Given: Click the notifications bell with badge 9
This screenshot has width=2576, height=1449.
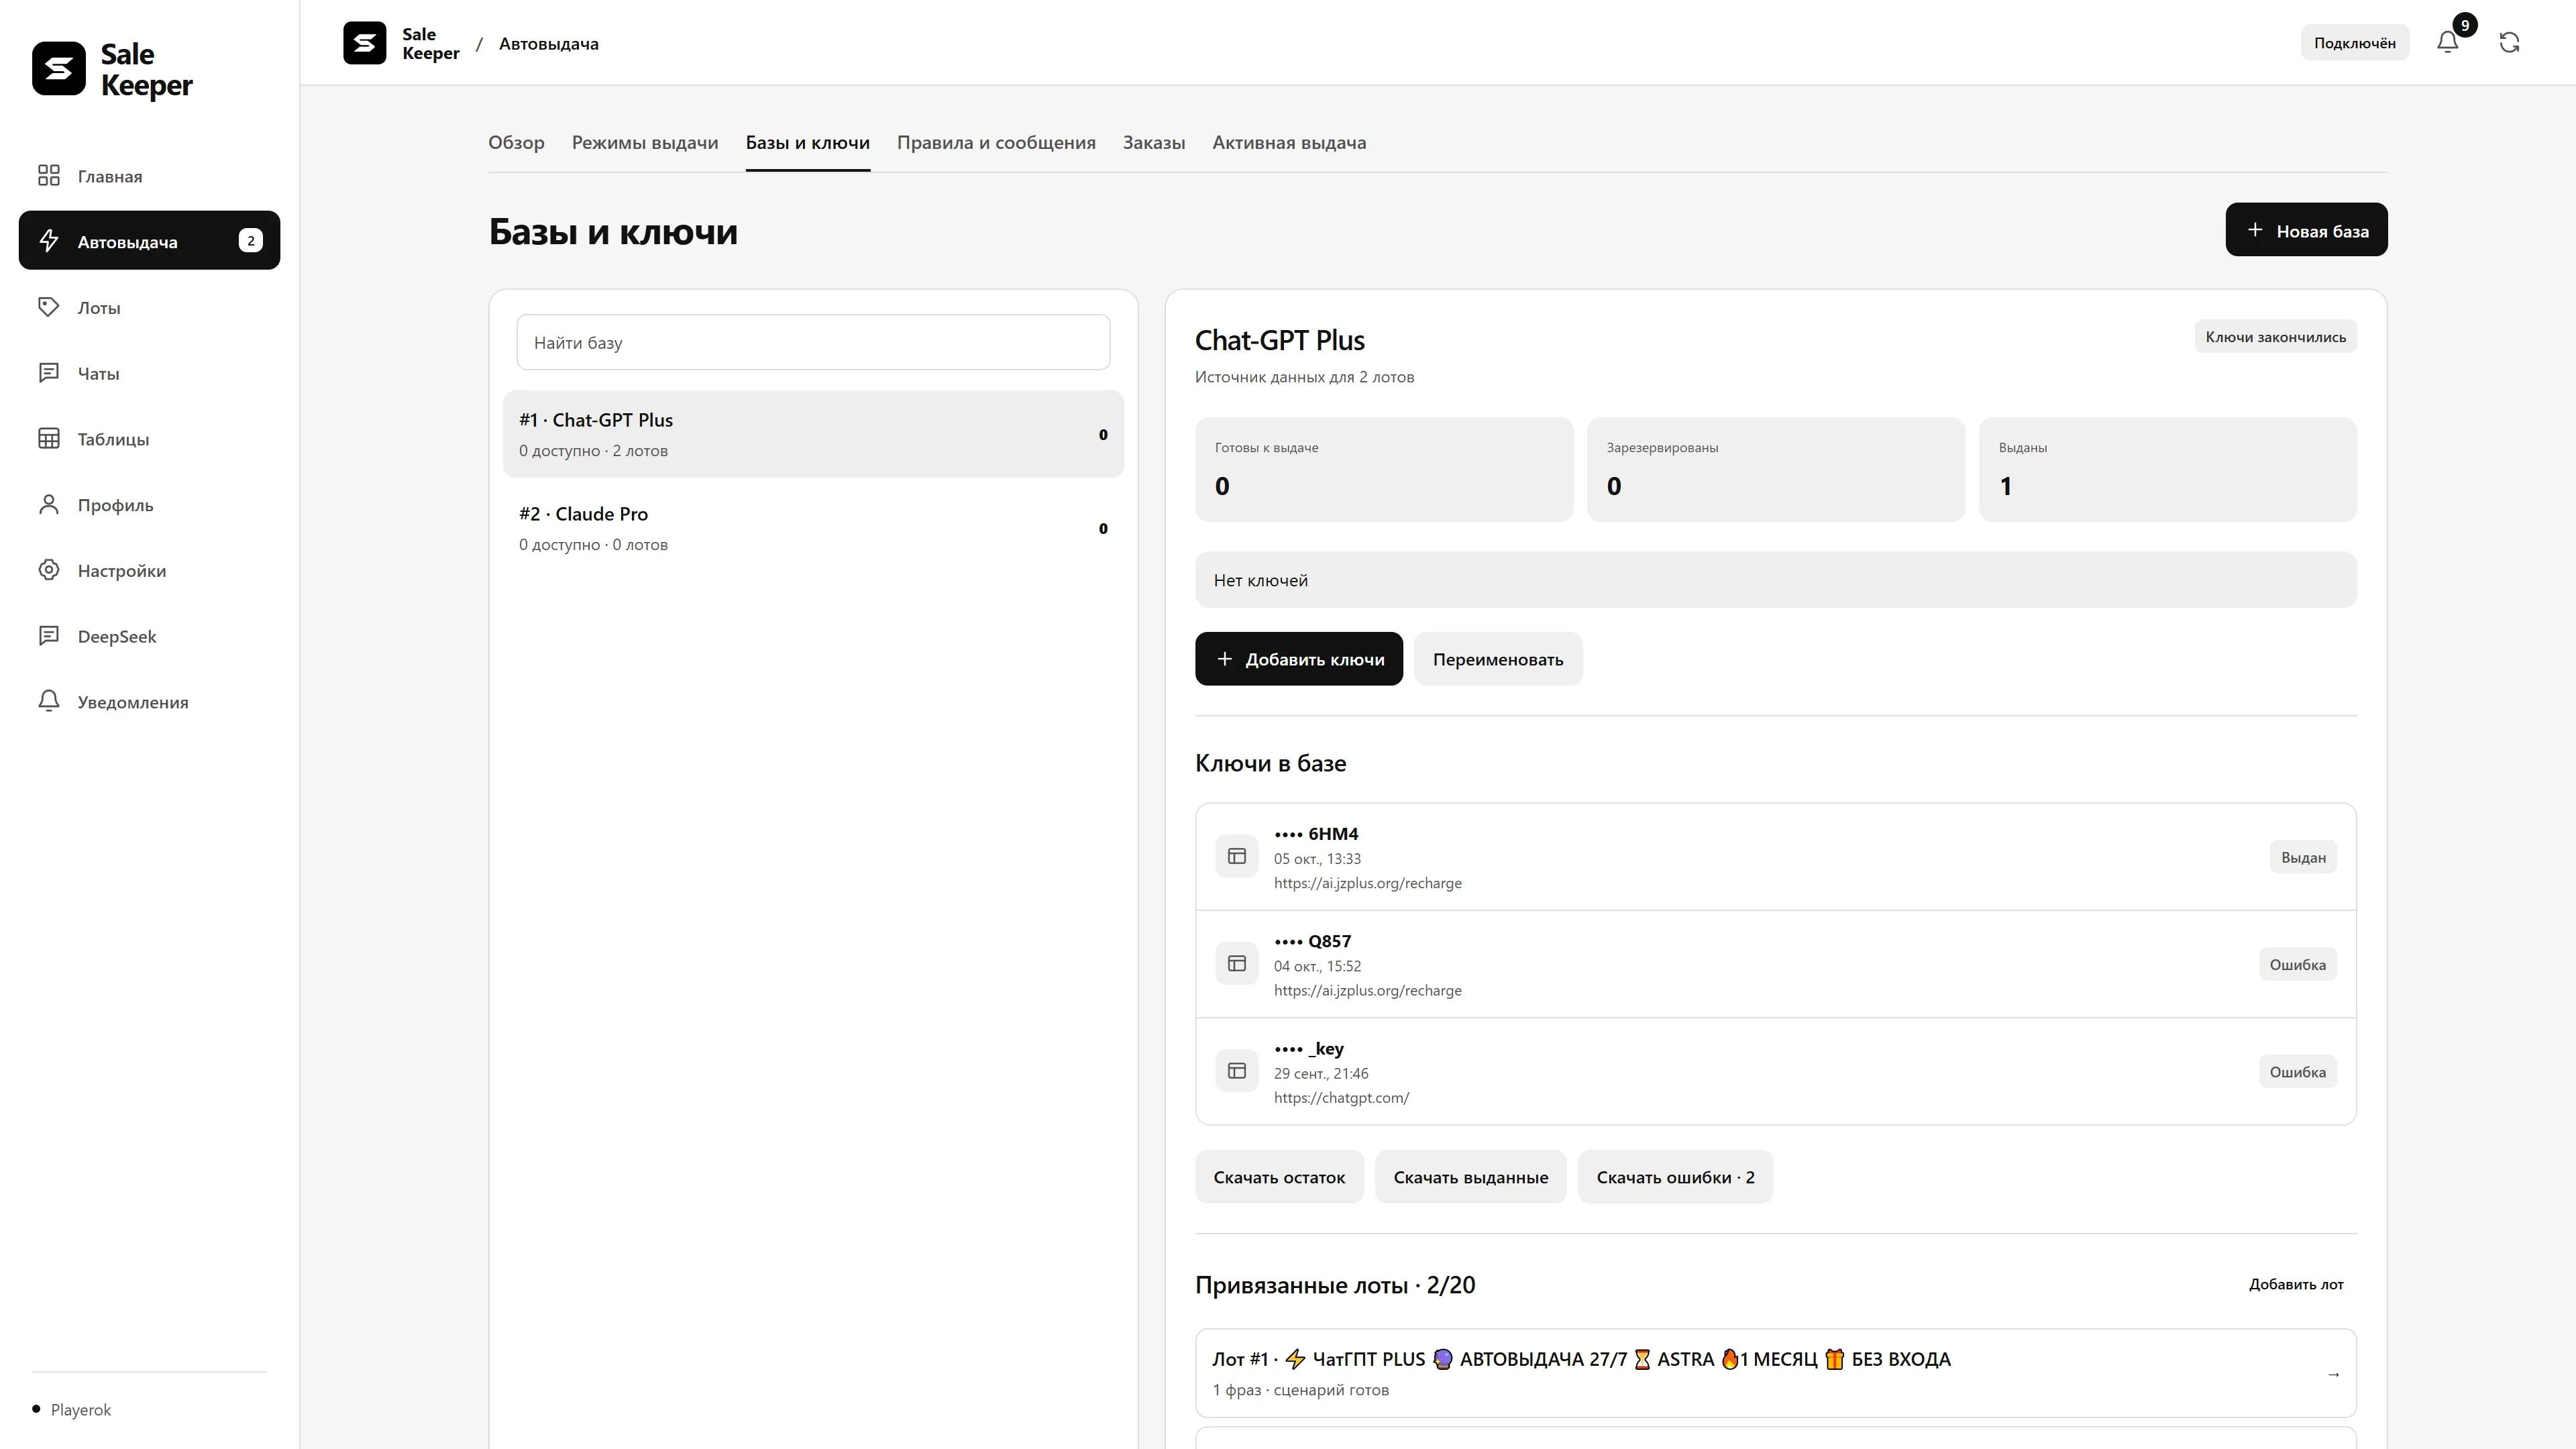Looking at the screenshot, I should [x=2448, y=42].
